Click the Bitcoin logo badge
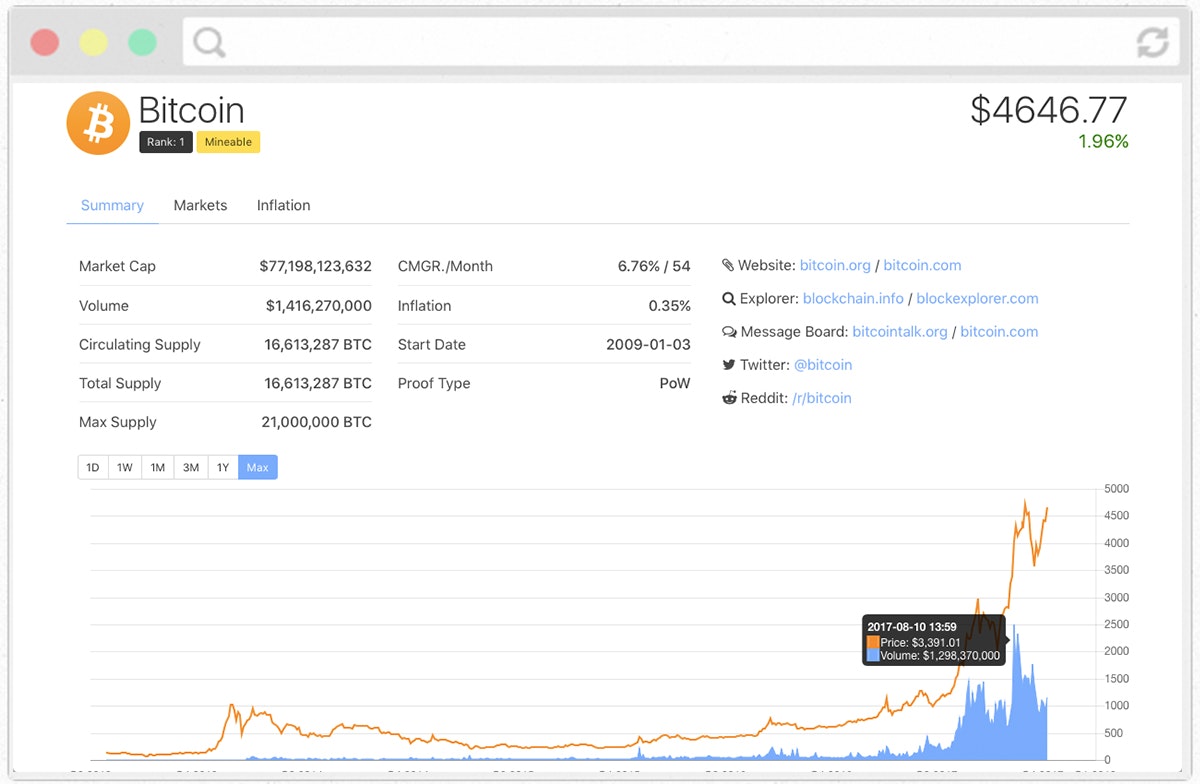Viewport: 1200px width, 784px height. pyautogui.click(x=97, y=122)
